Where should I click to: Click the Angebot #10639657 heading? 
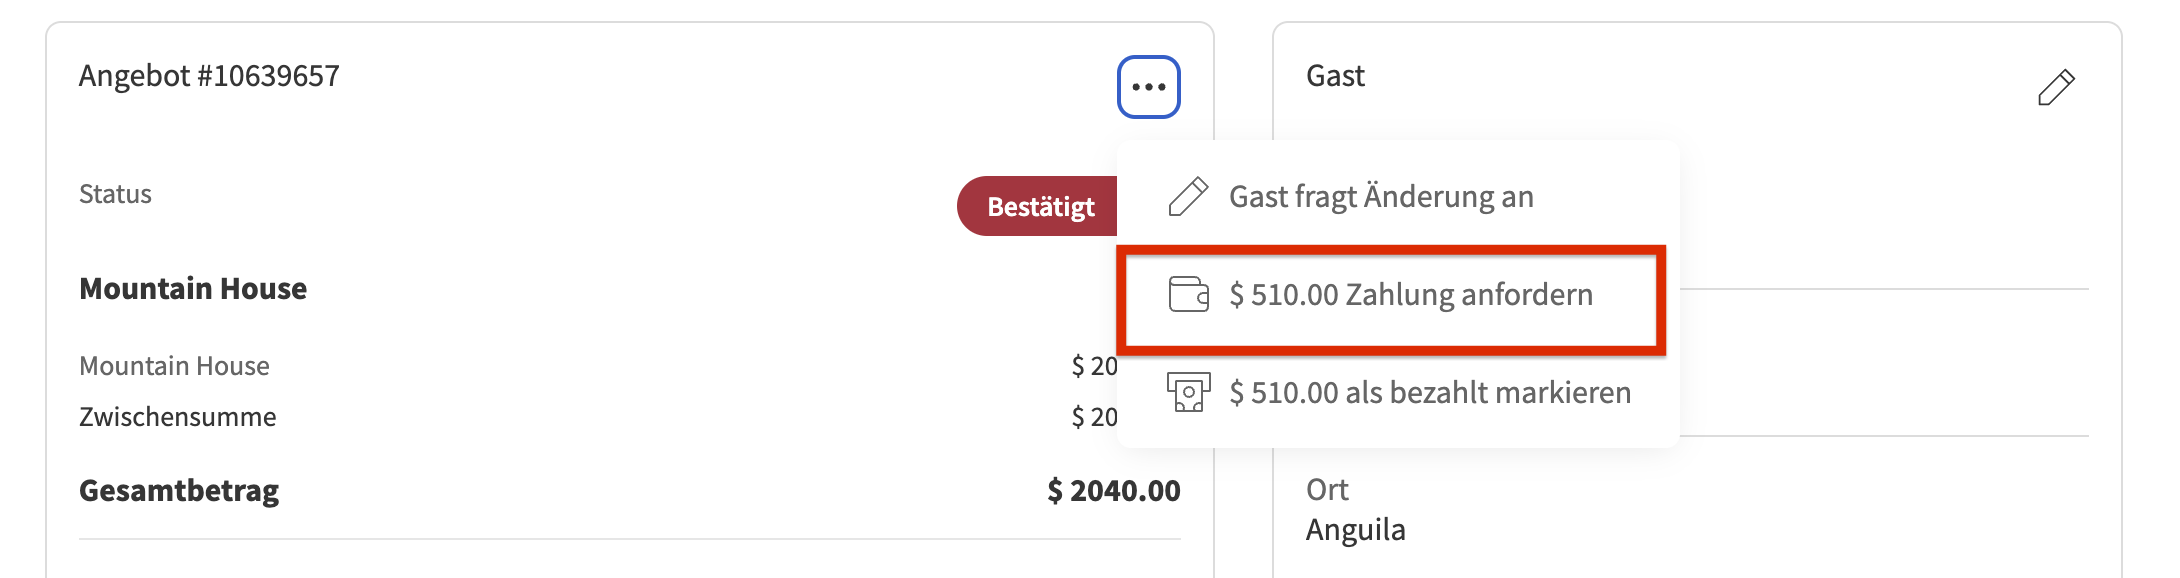pyautogui.click(x=209, y=76)
